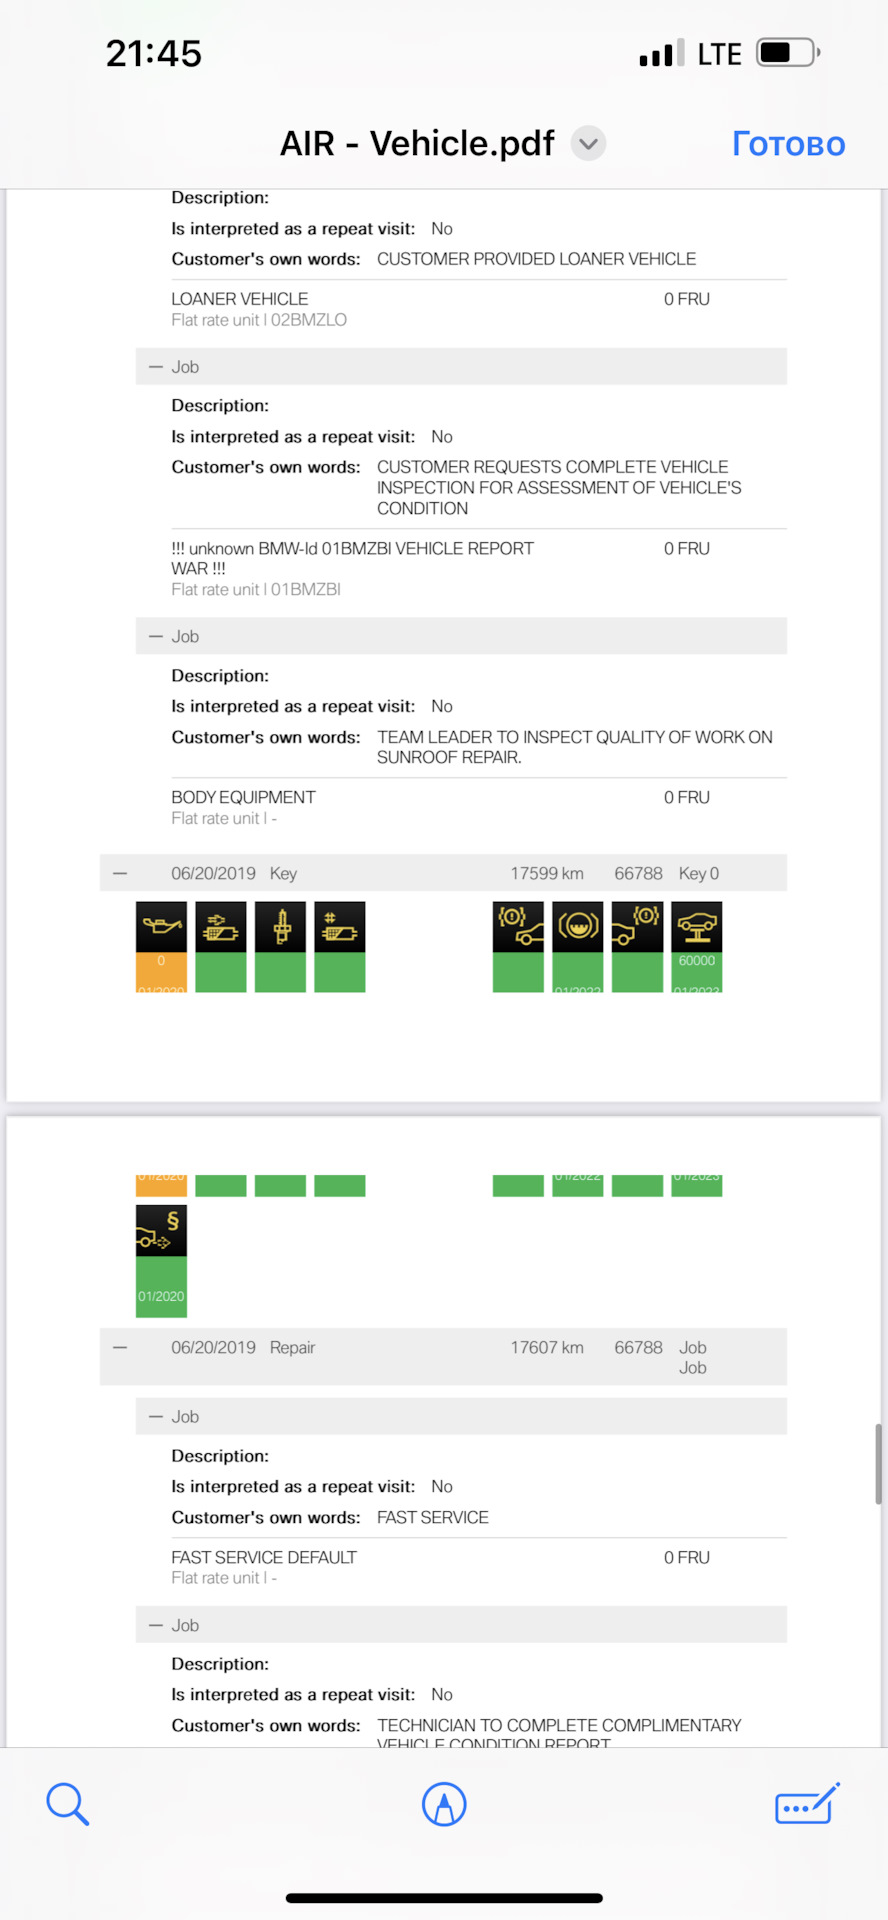Screen dimensions: 888x1920
Task: Collapse the FAST SERVICE Job section
Action: pyautogui.click(x=156, y=1416)
